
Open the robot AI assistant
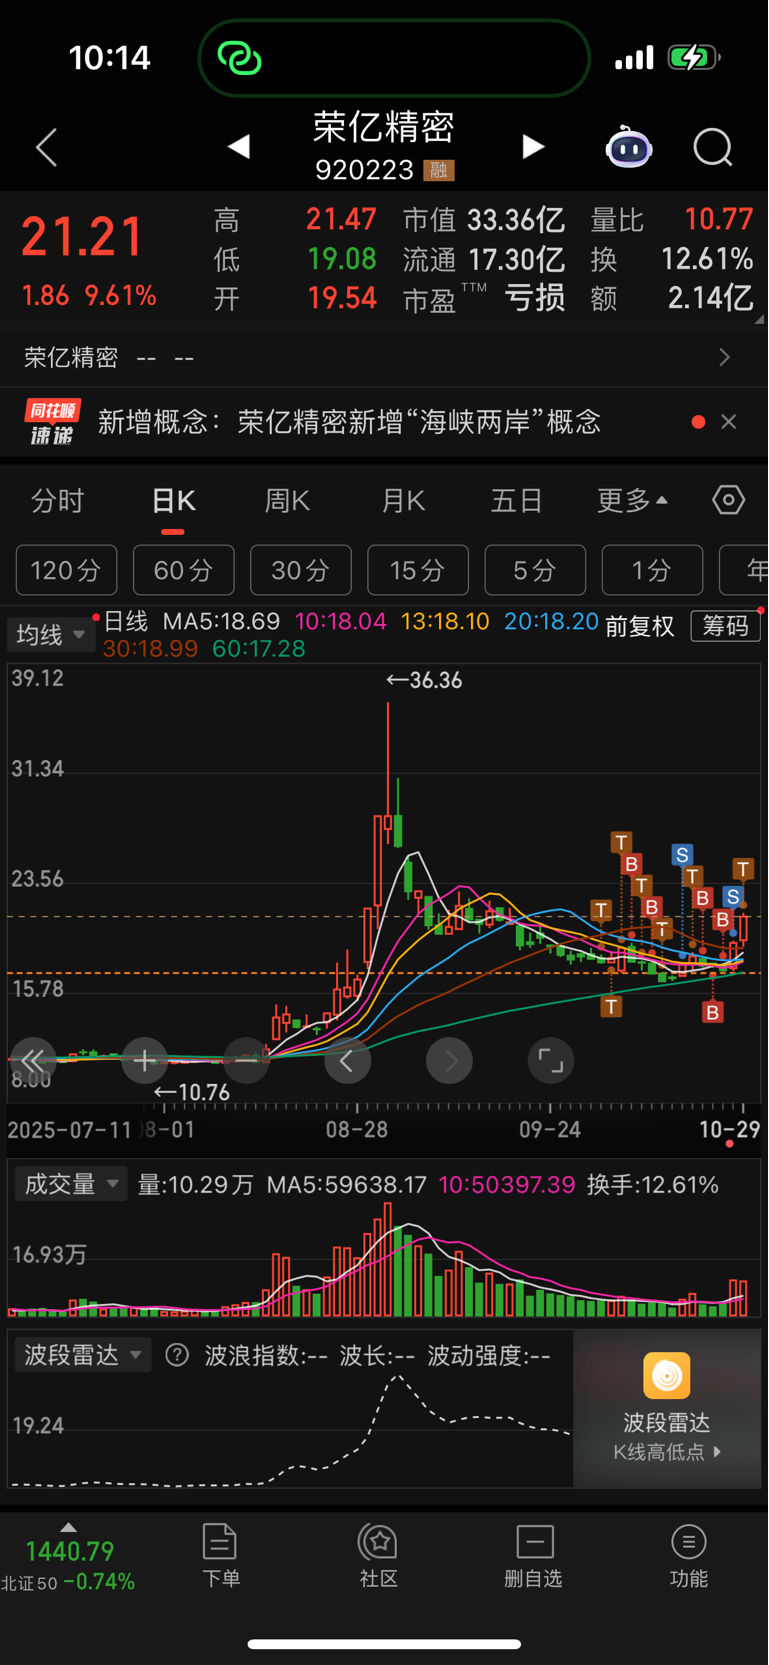coord(629,147)
